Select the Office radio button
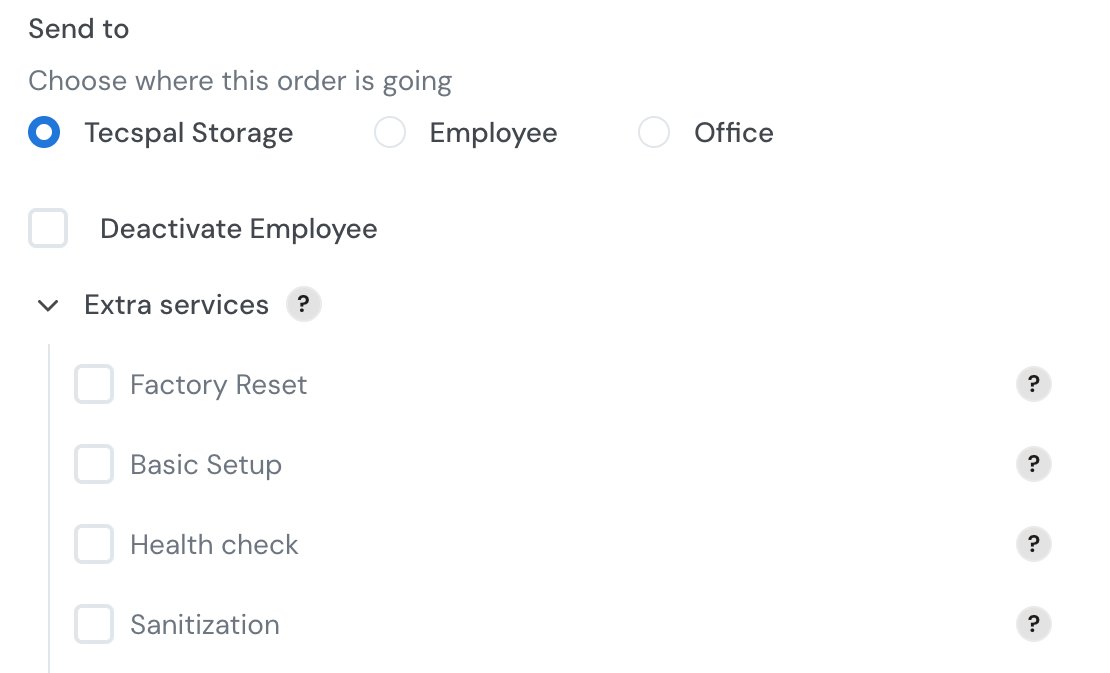 pos(653,132)
